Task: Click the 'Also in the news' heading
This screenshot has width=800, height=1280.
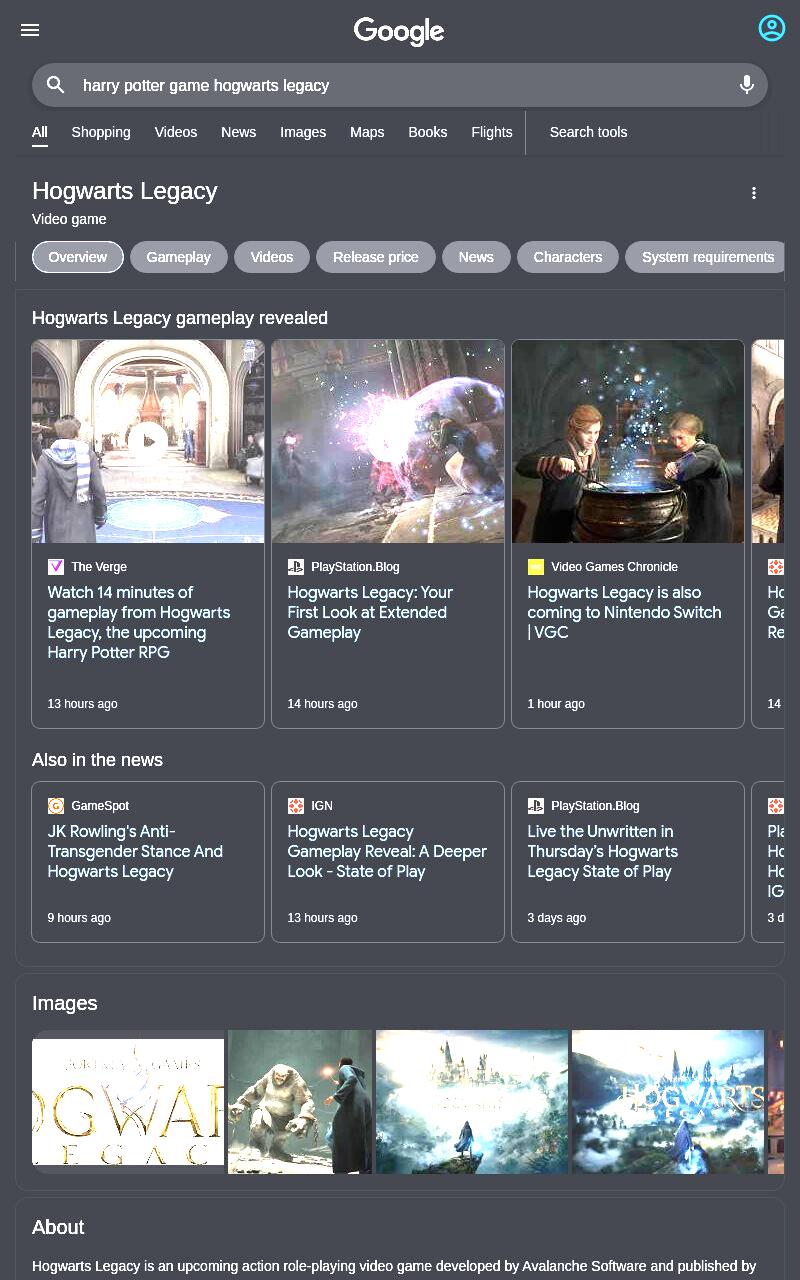Action: 97,760
